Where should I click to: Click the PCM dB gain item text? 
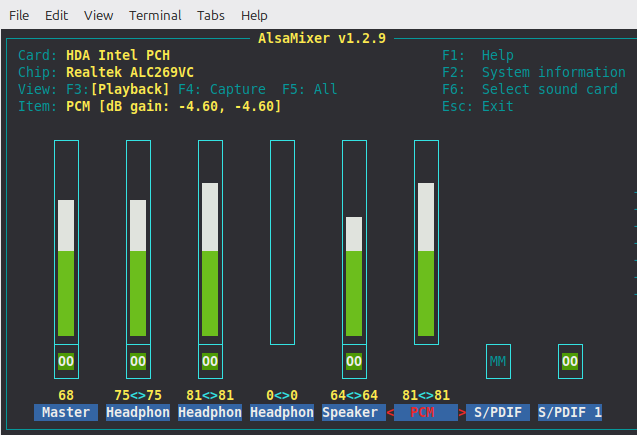tap(173, 106)
